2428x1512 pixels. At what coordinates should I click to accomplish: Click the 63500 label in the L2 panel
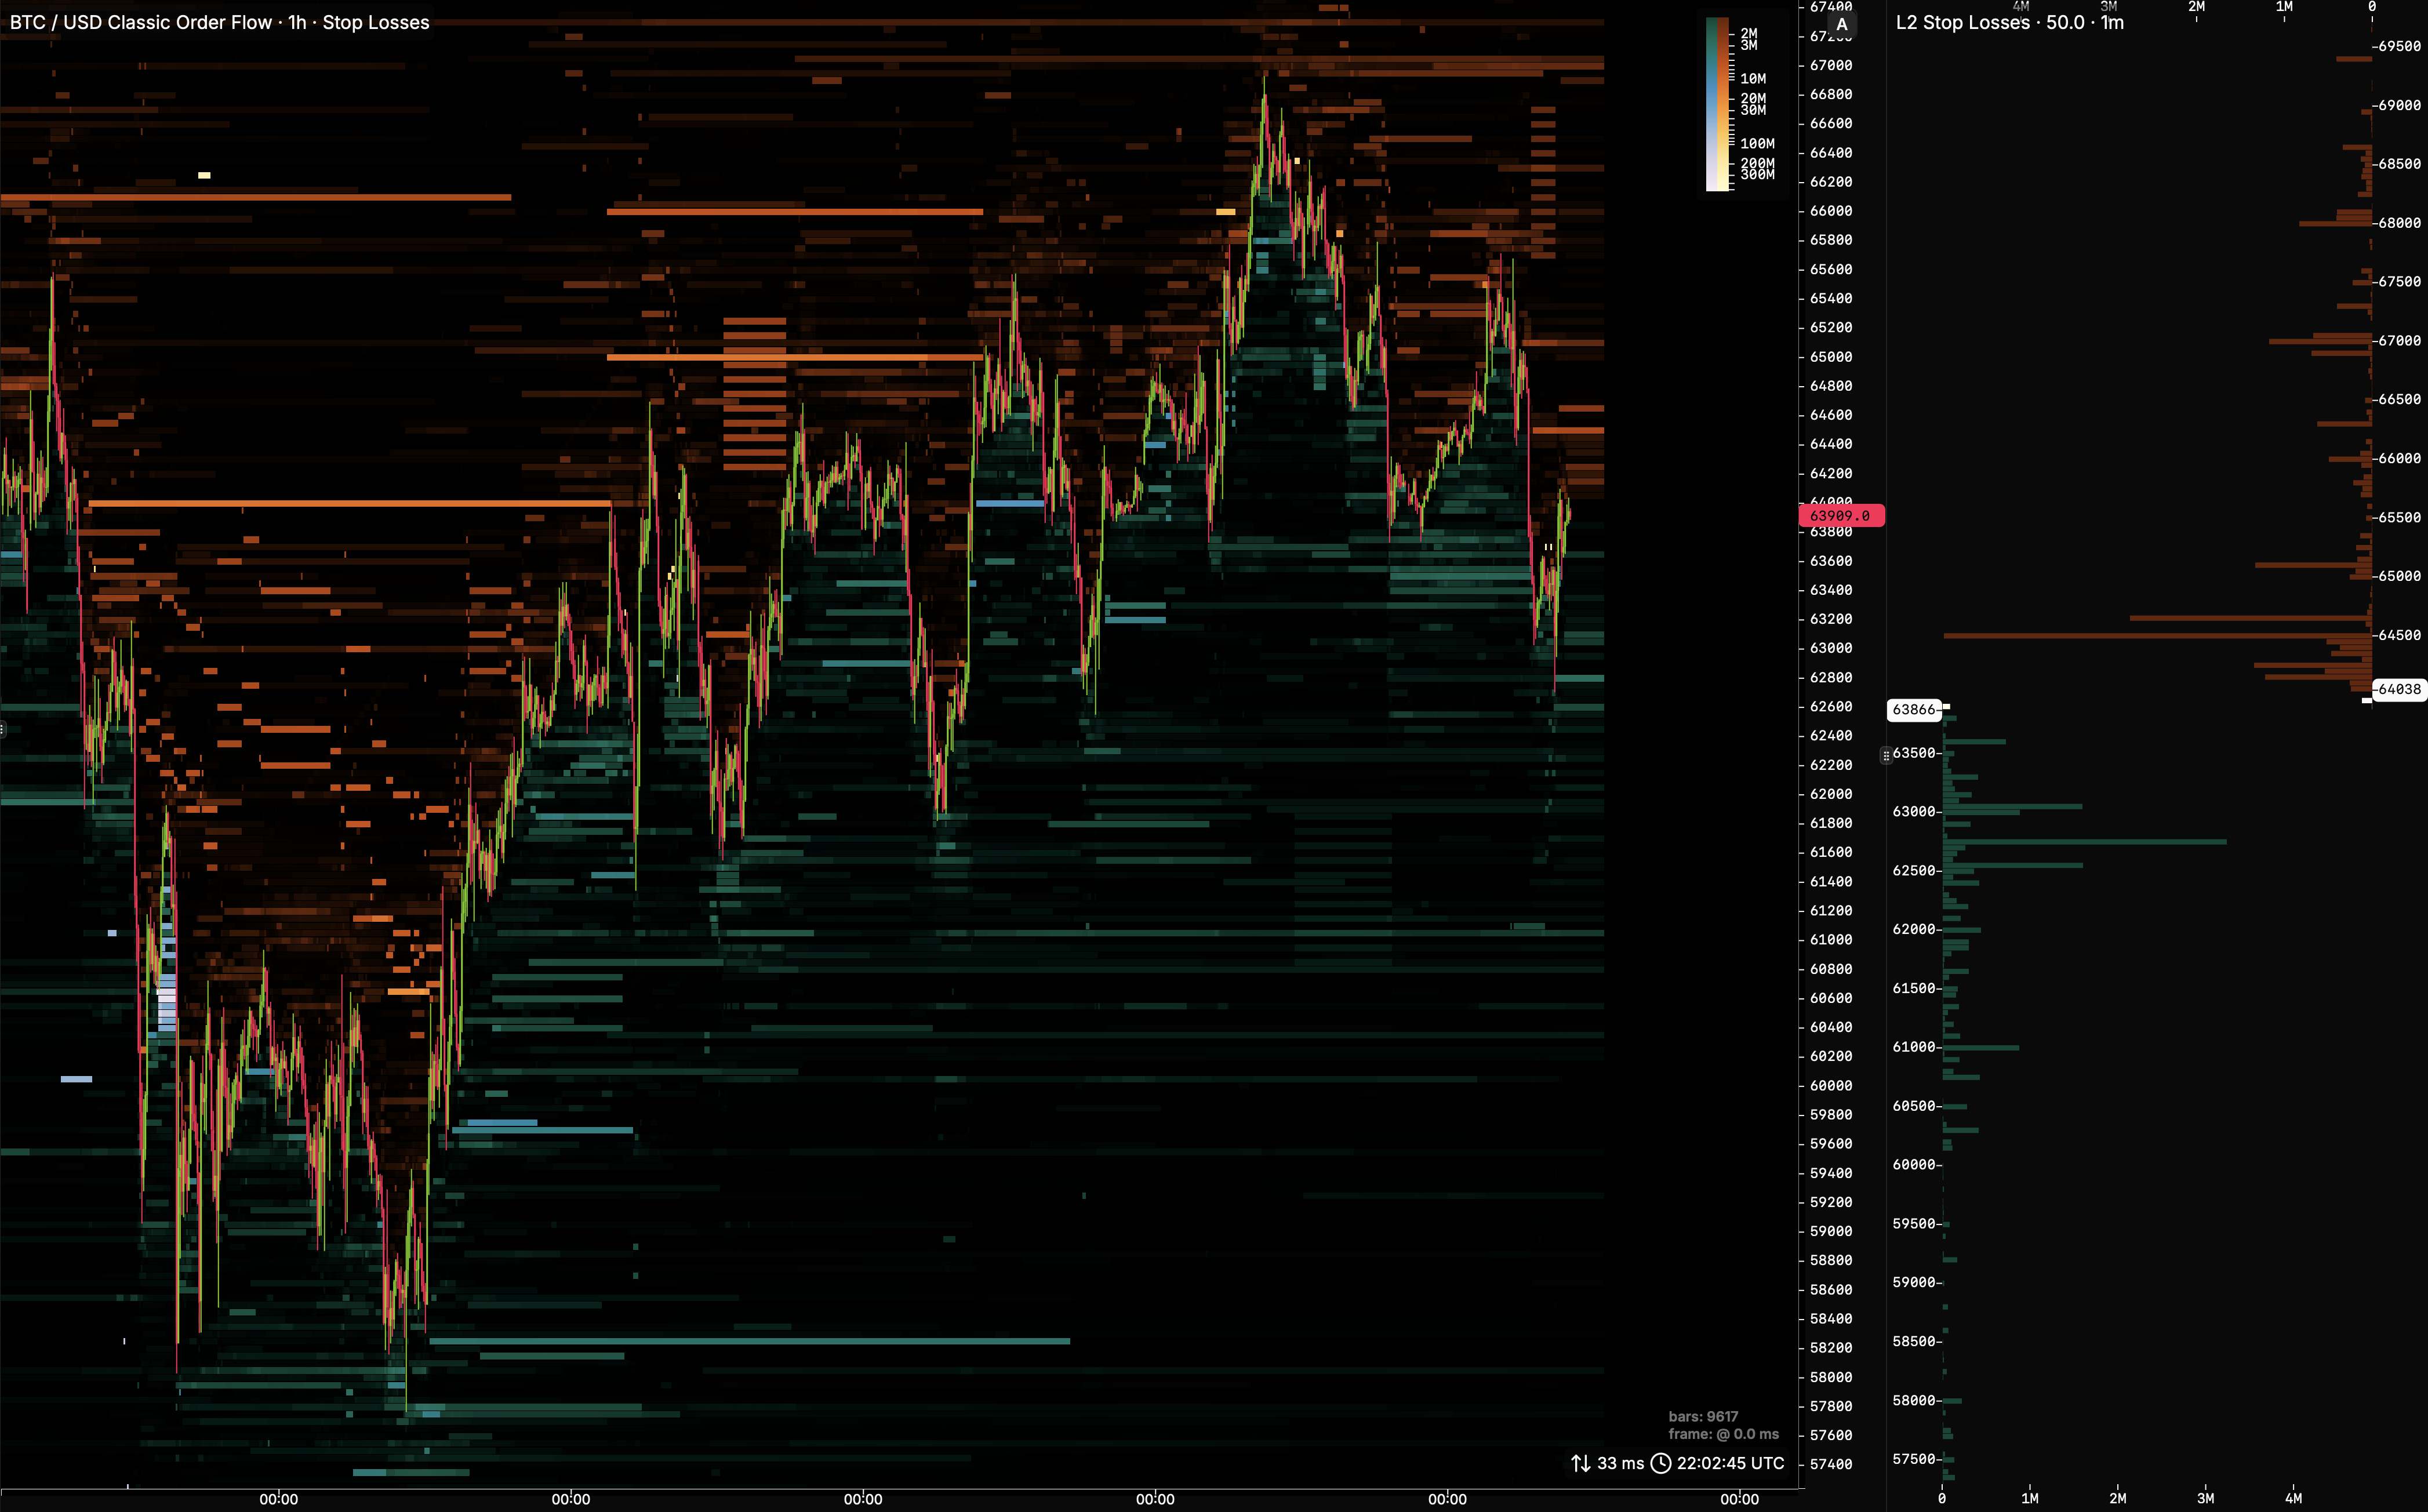[x=1914, y=753]
